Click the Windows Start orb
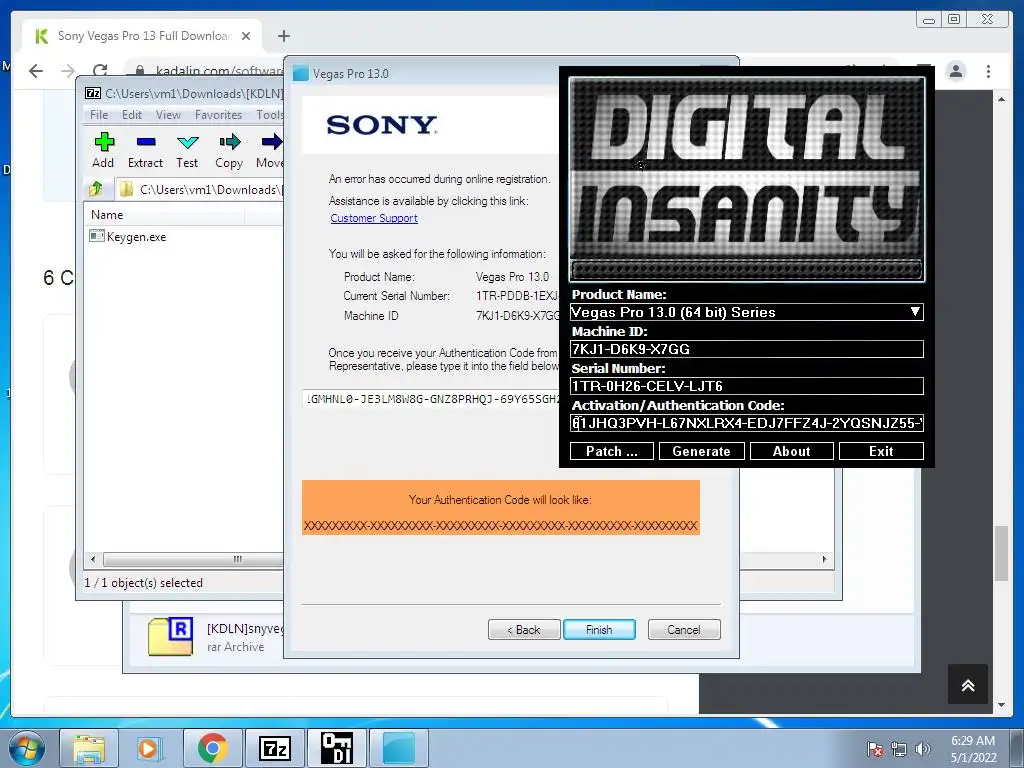 click(26, 748)
